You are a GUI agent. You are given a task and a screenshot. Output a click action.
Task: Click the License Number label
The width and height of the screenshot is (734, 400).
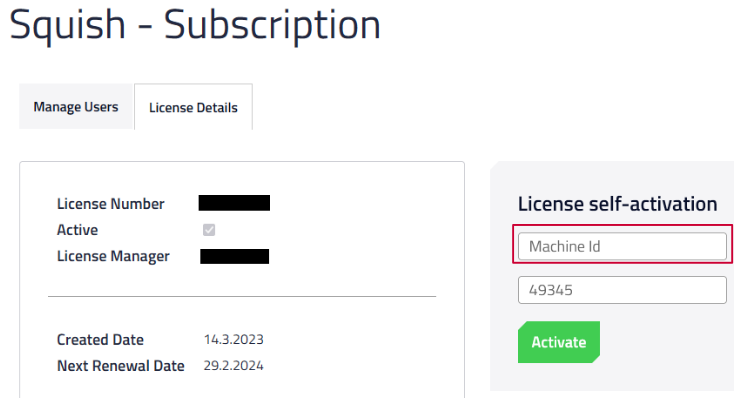[x=111, y=204]
